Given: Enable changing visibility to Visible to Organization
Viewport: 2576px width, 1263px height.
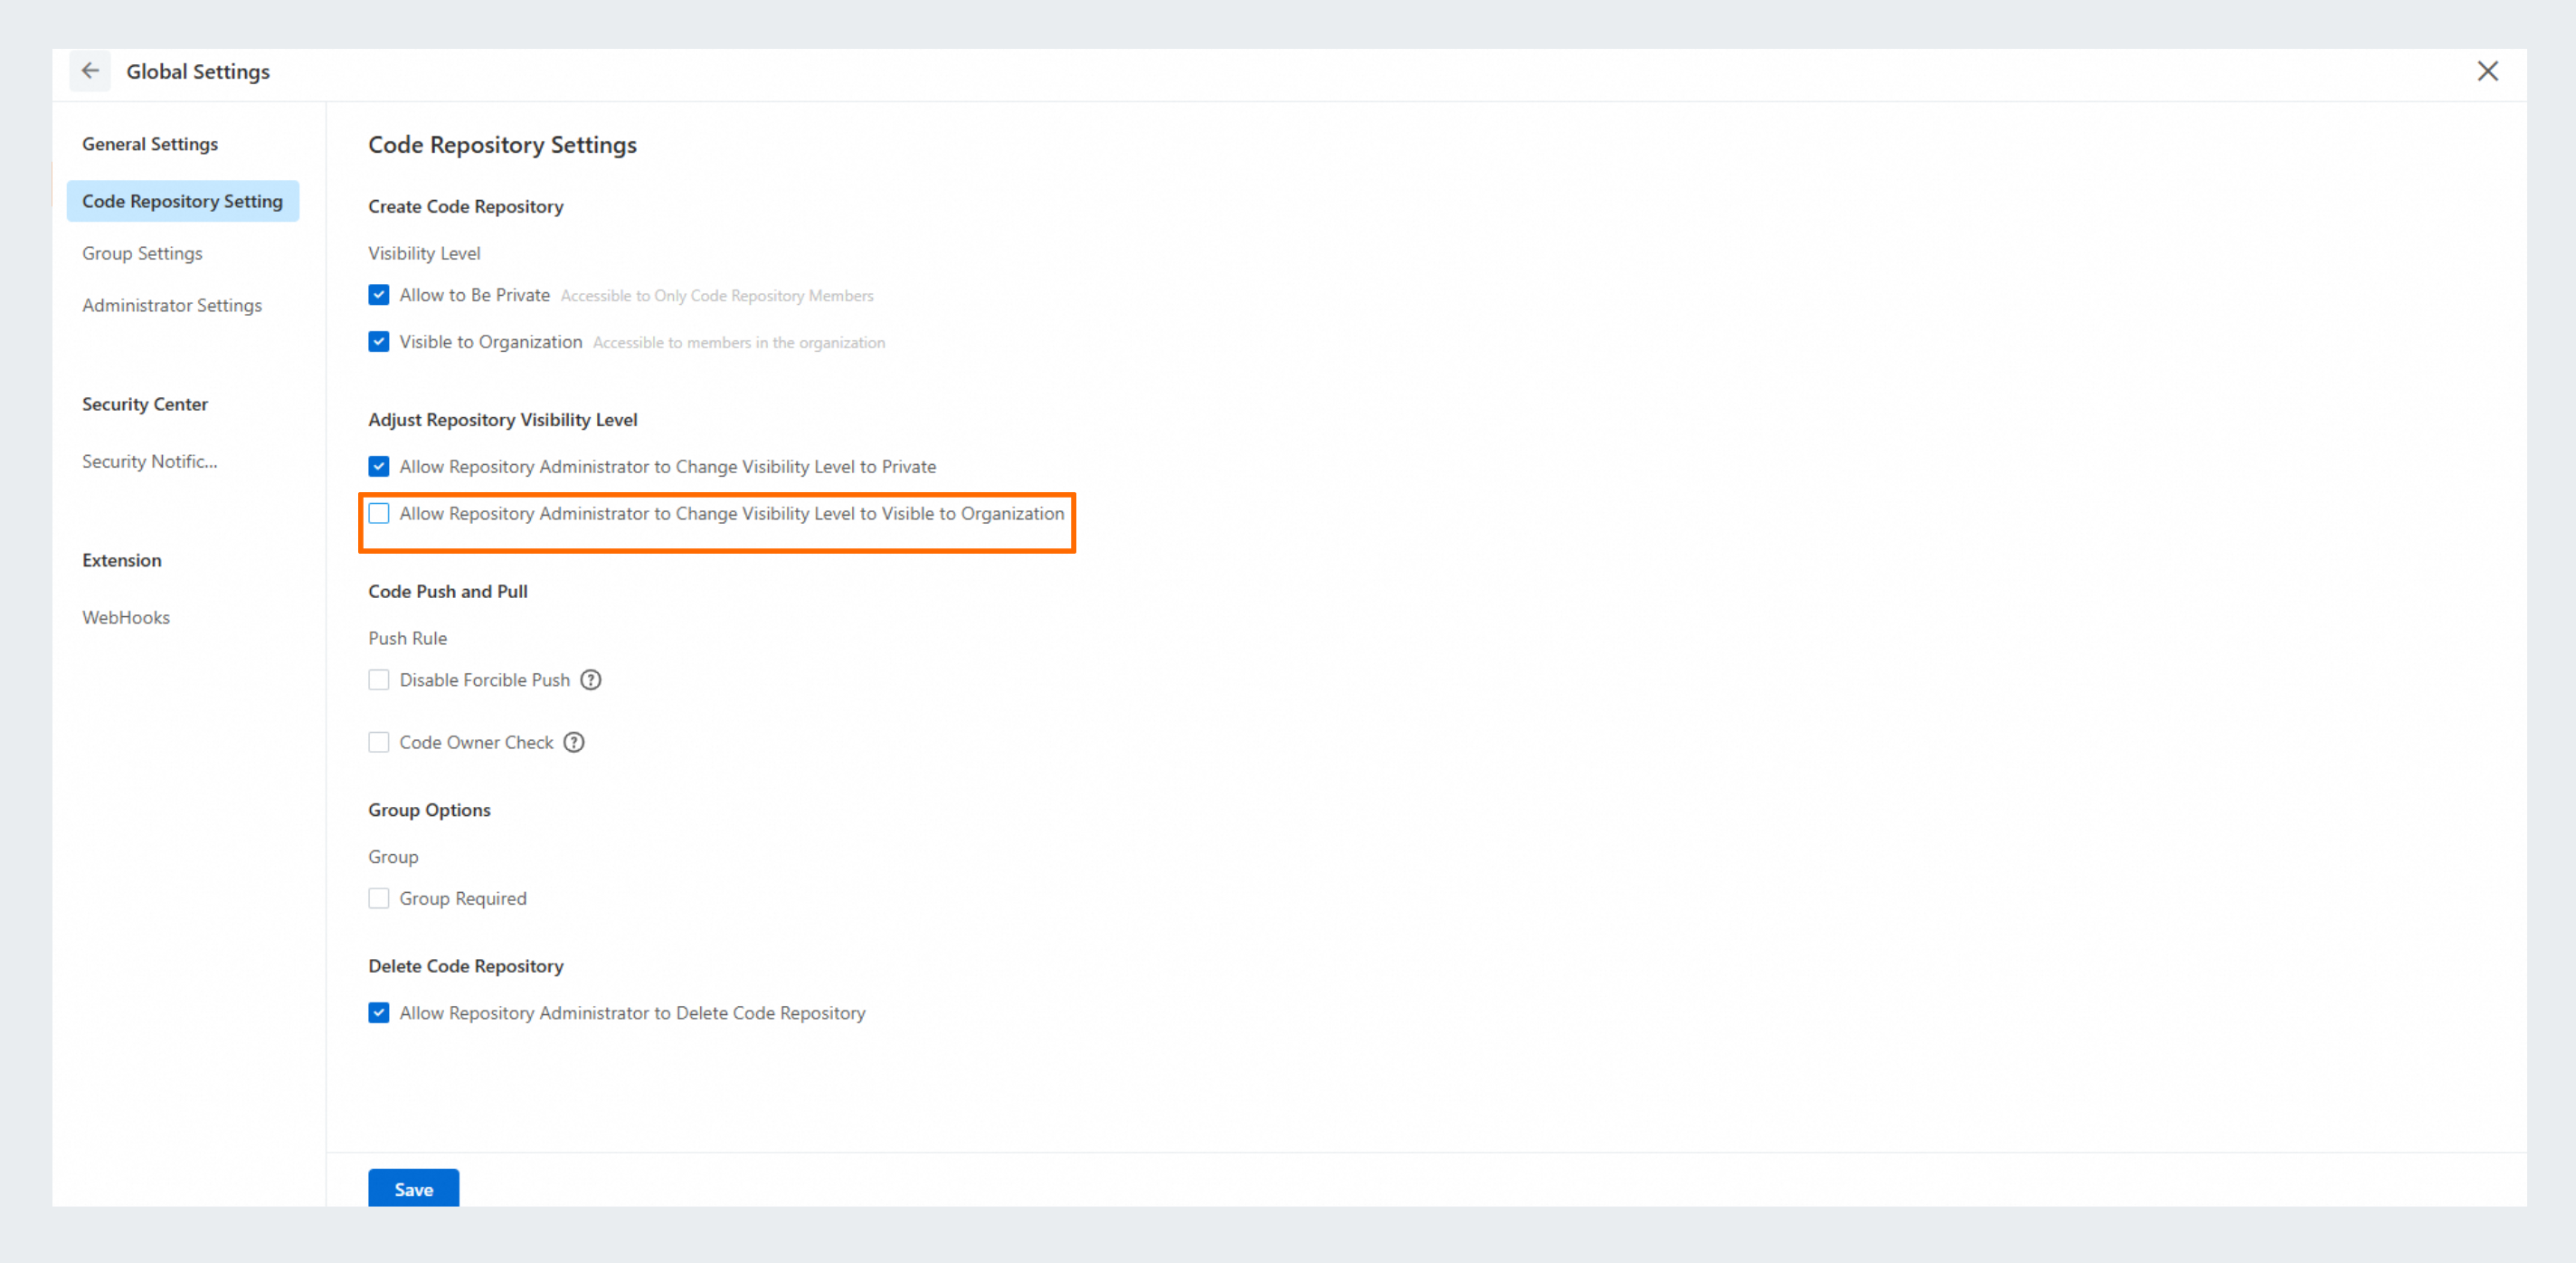Looking at the screenshot, I should pos(379,514).
